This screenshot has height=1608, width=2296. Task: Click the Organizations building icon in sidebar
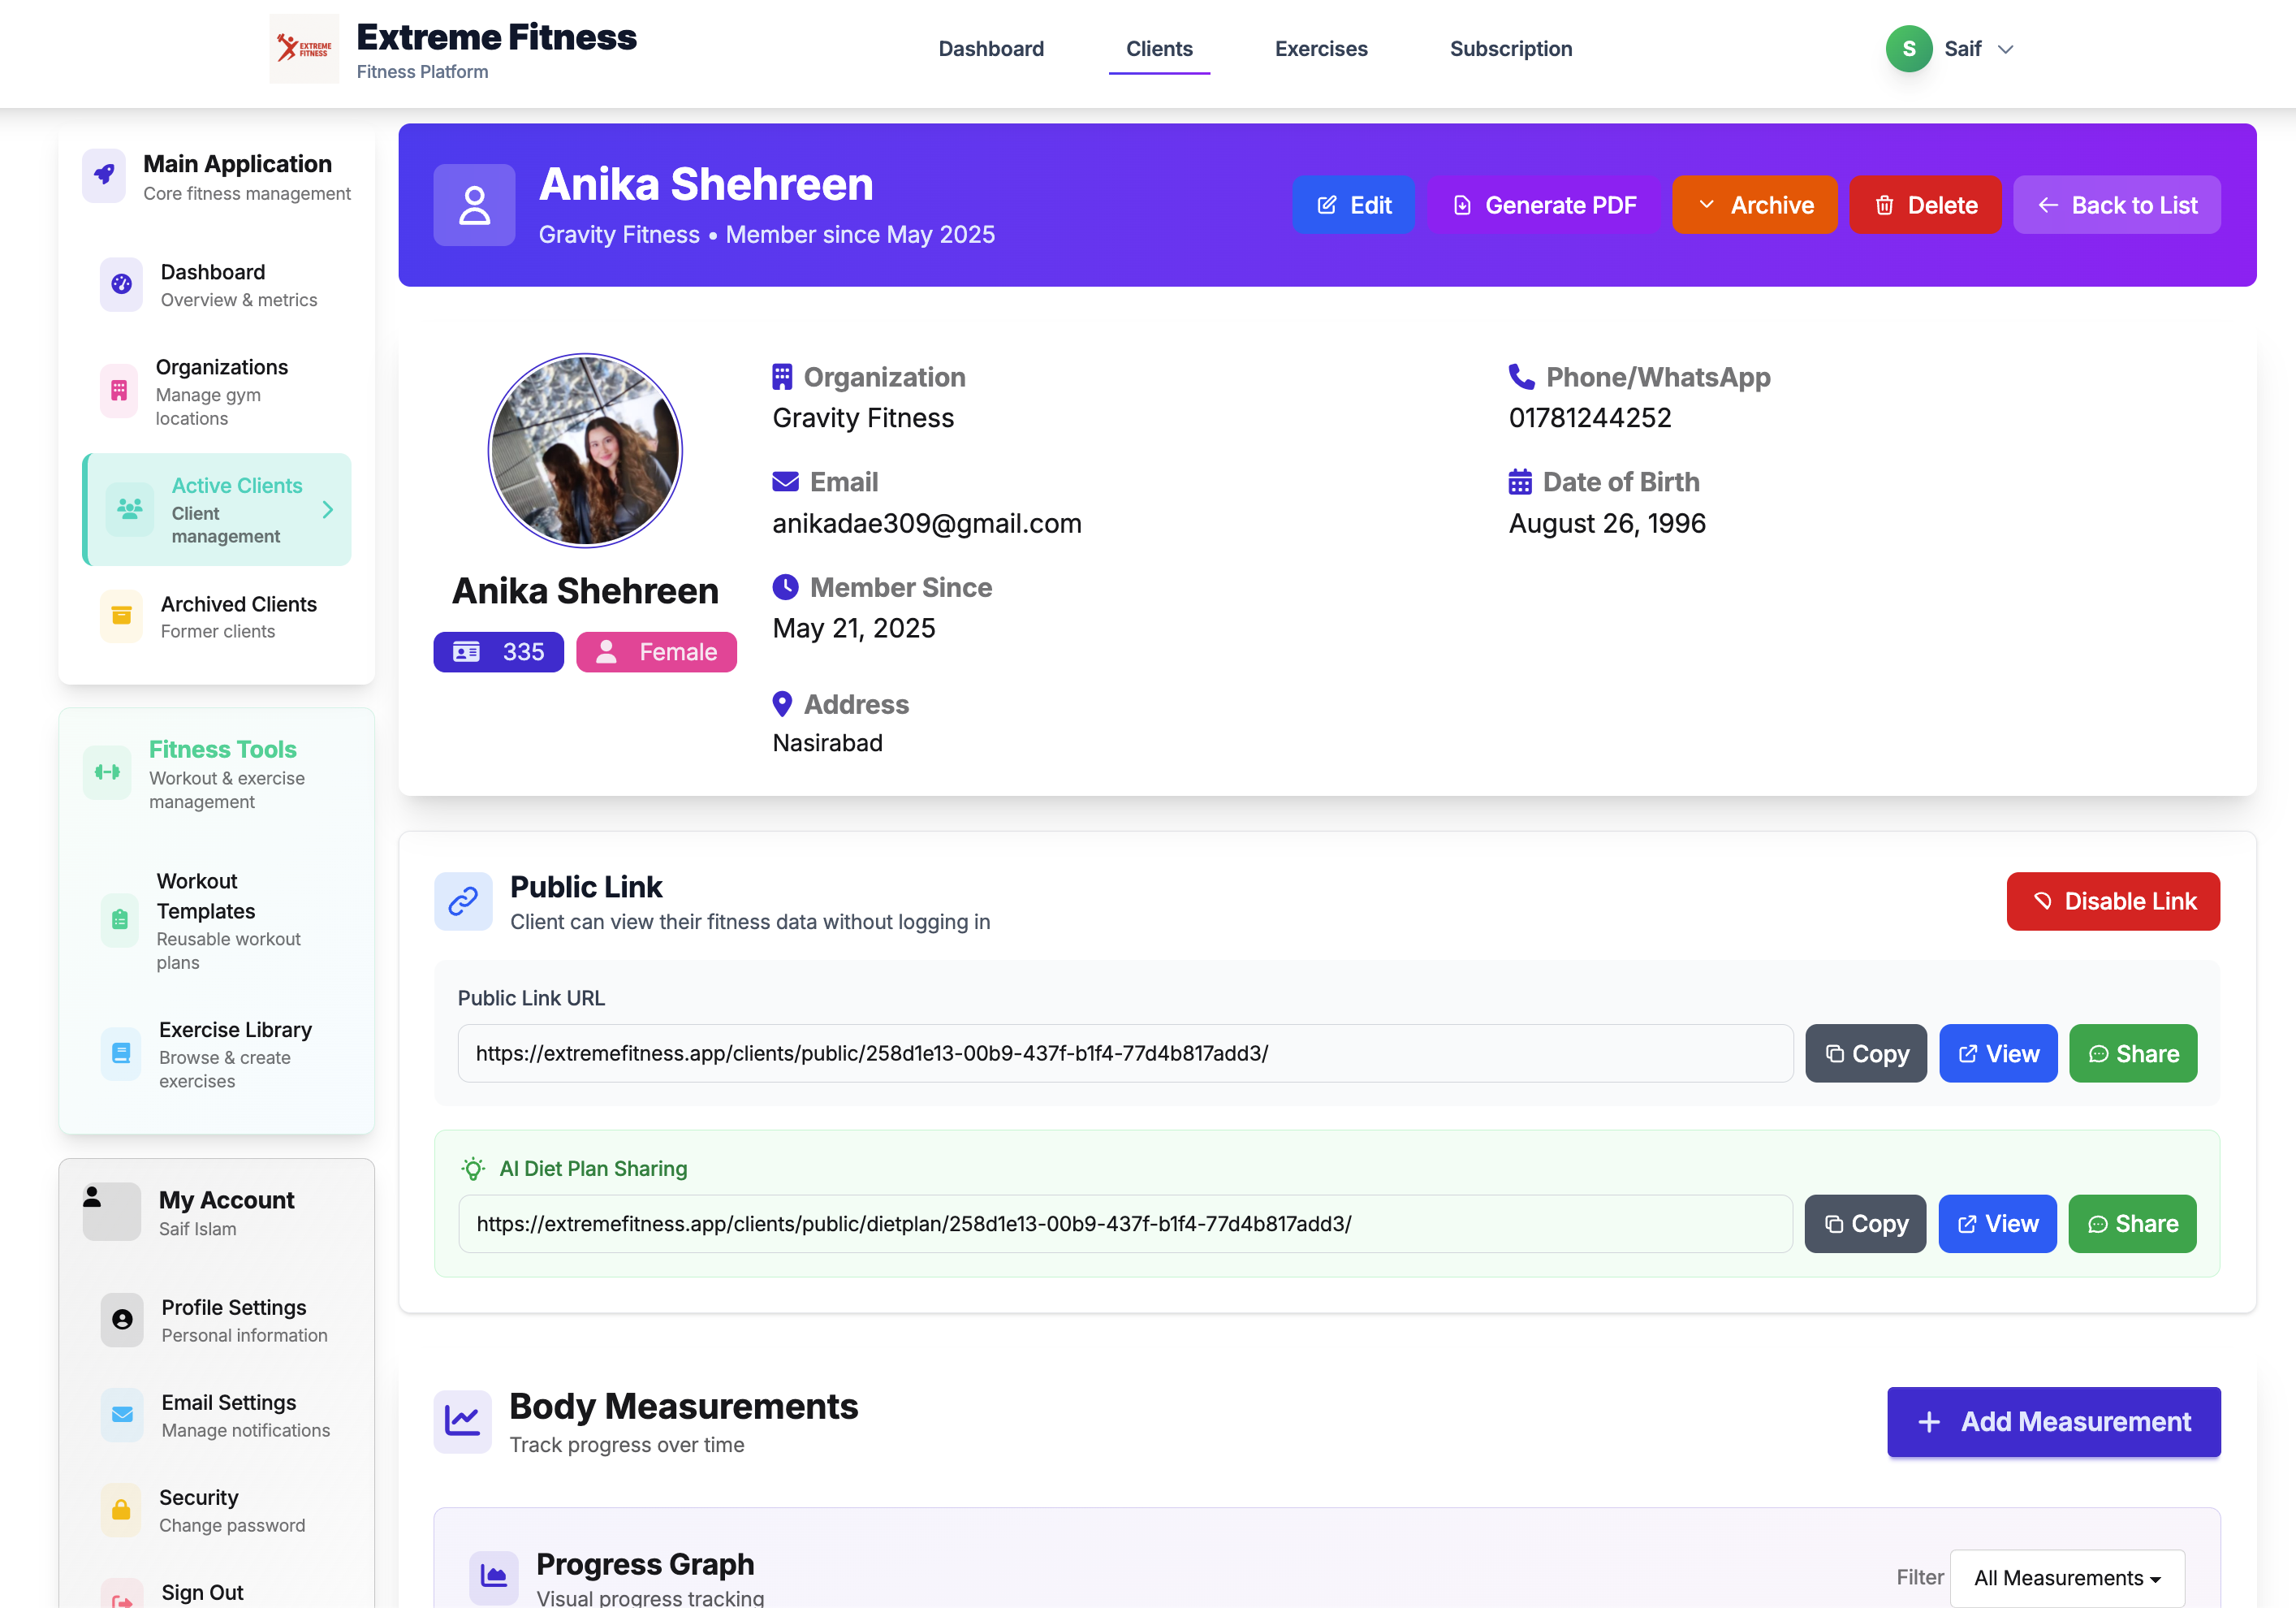(x=119, y=391)
